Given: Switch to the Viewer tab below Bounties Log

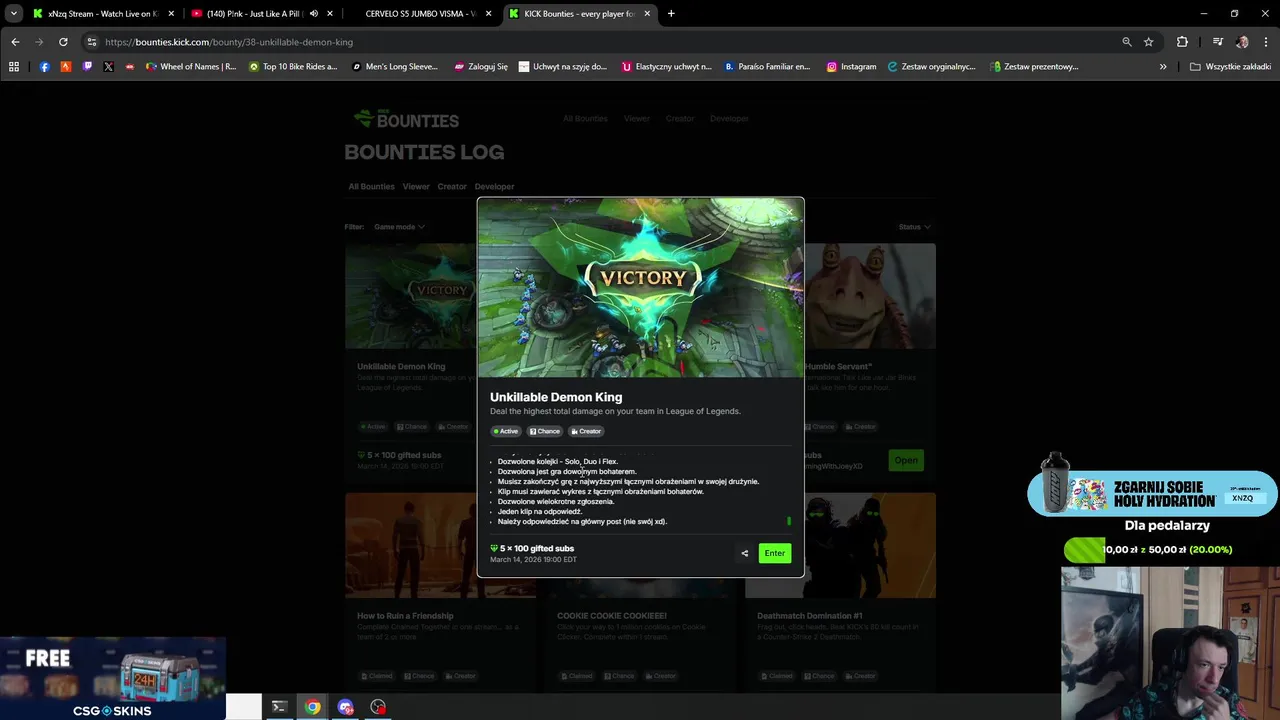Looking at the screenshot, I should tap(416, 186).
